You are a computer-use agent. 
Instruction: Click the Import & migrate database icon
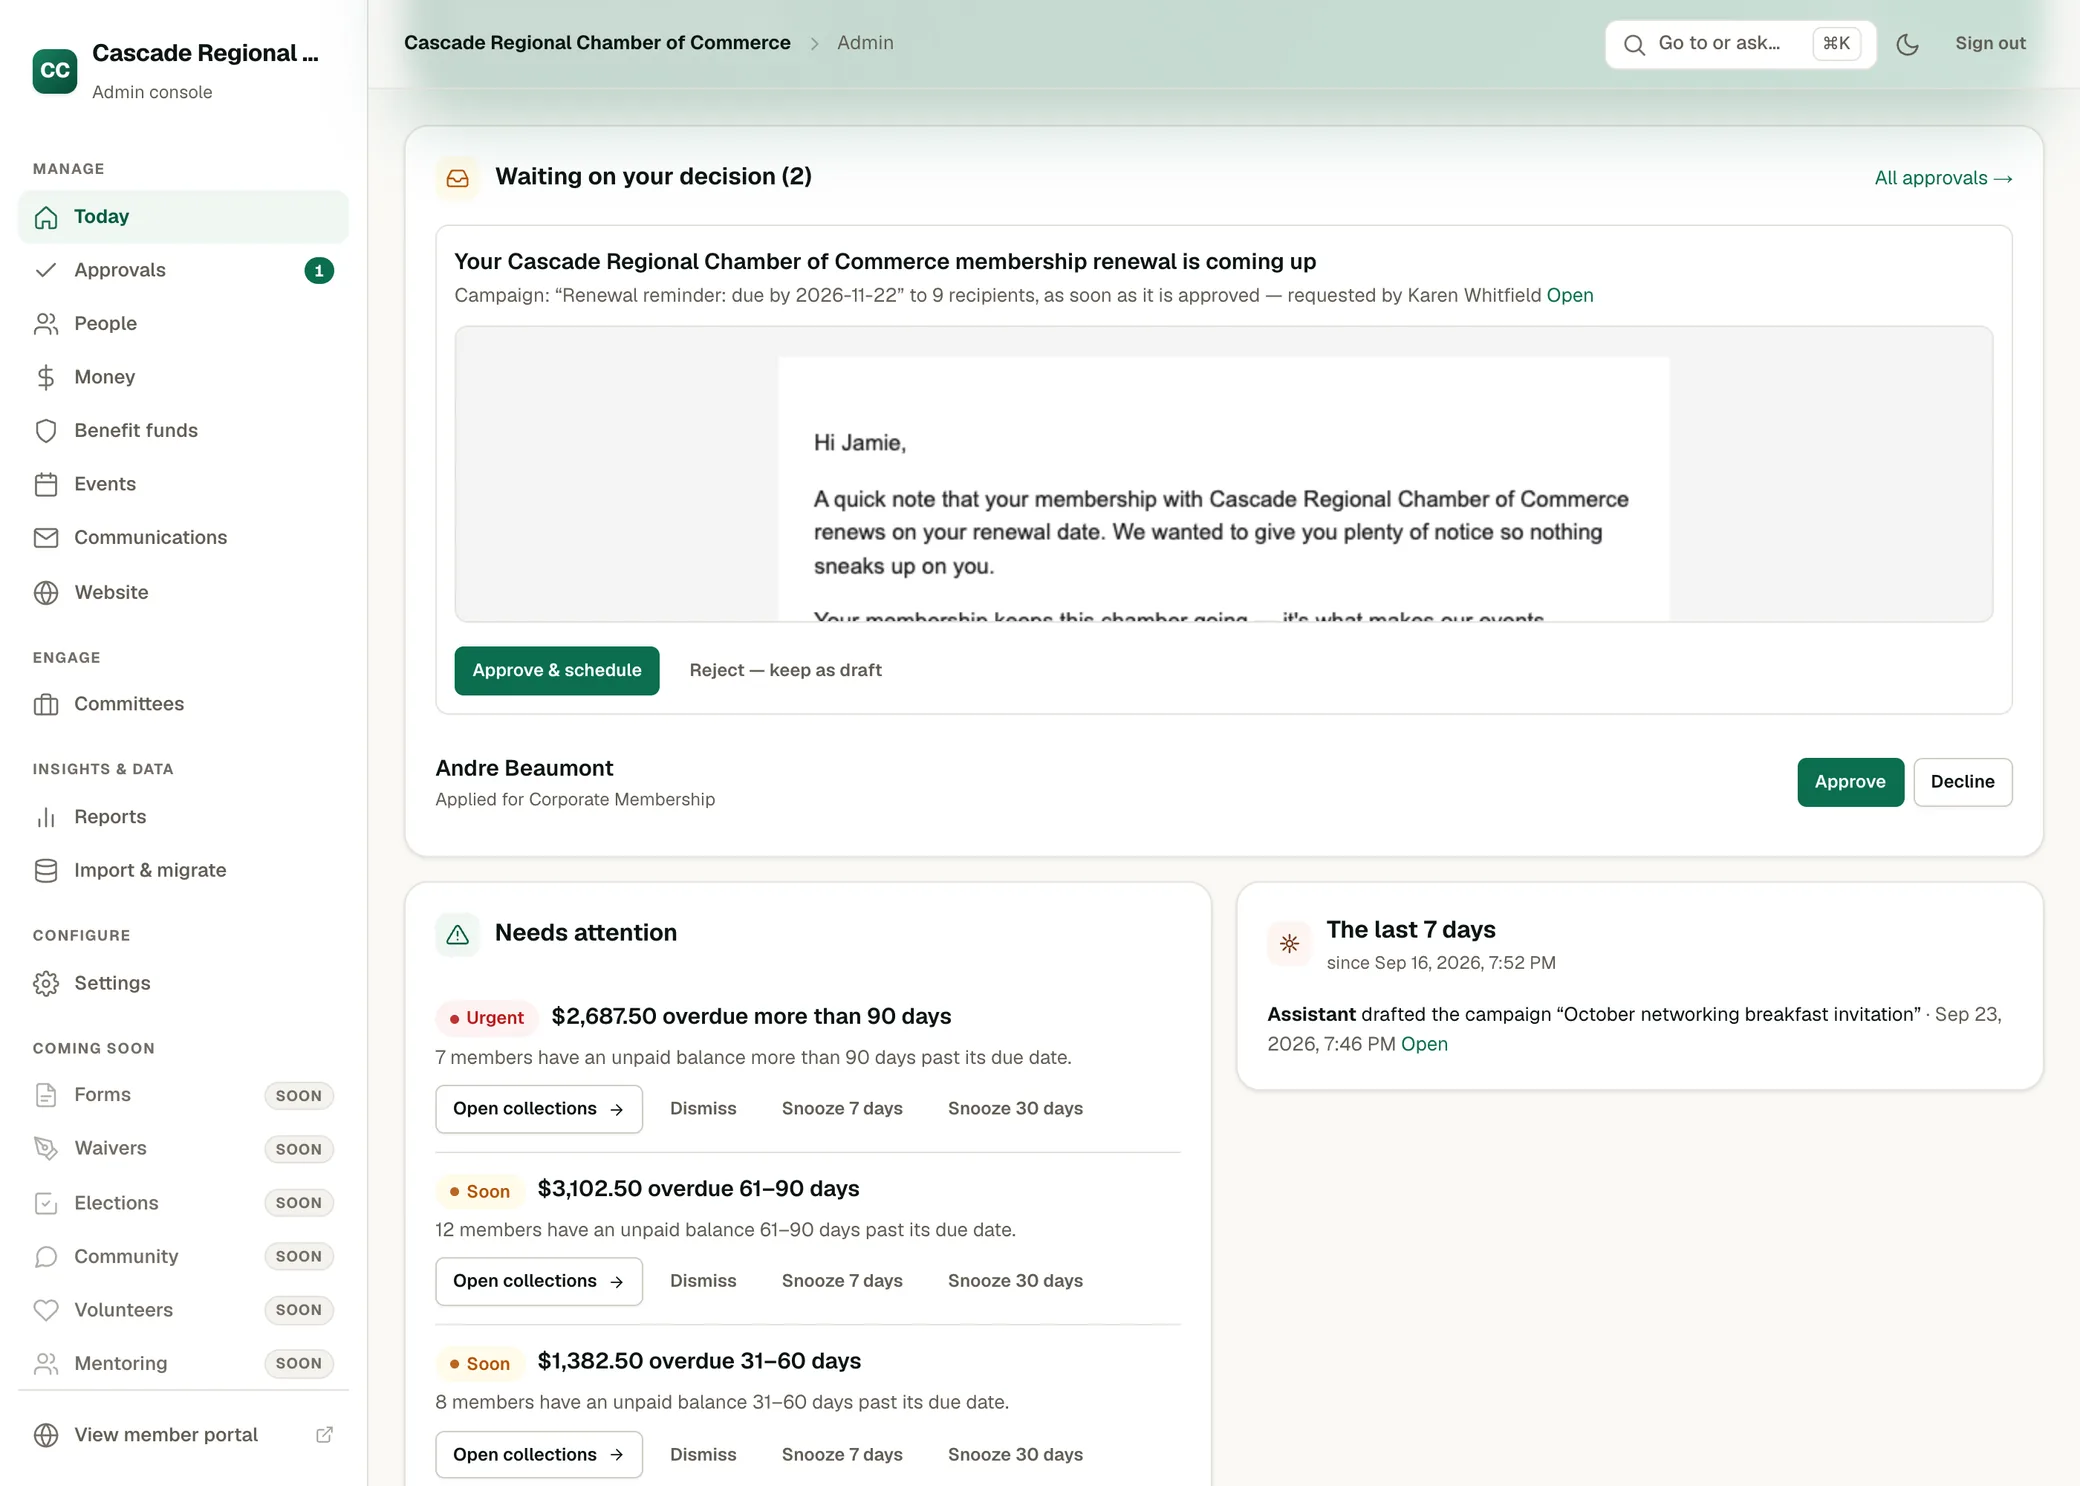[x=46, y=870]
